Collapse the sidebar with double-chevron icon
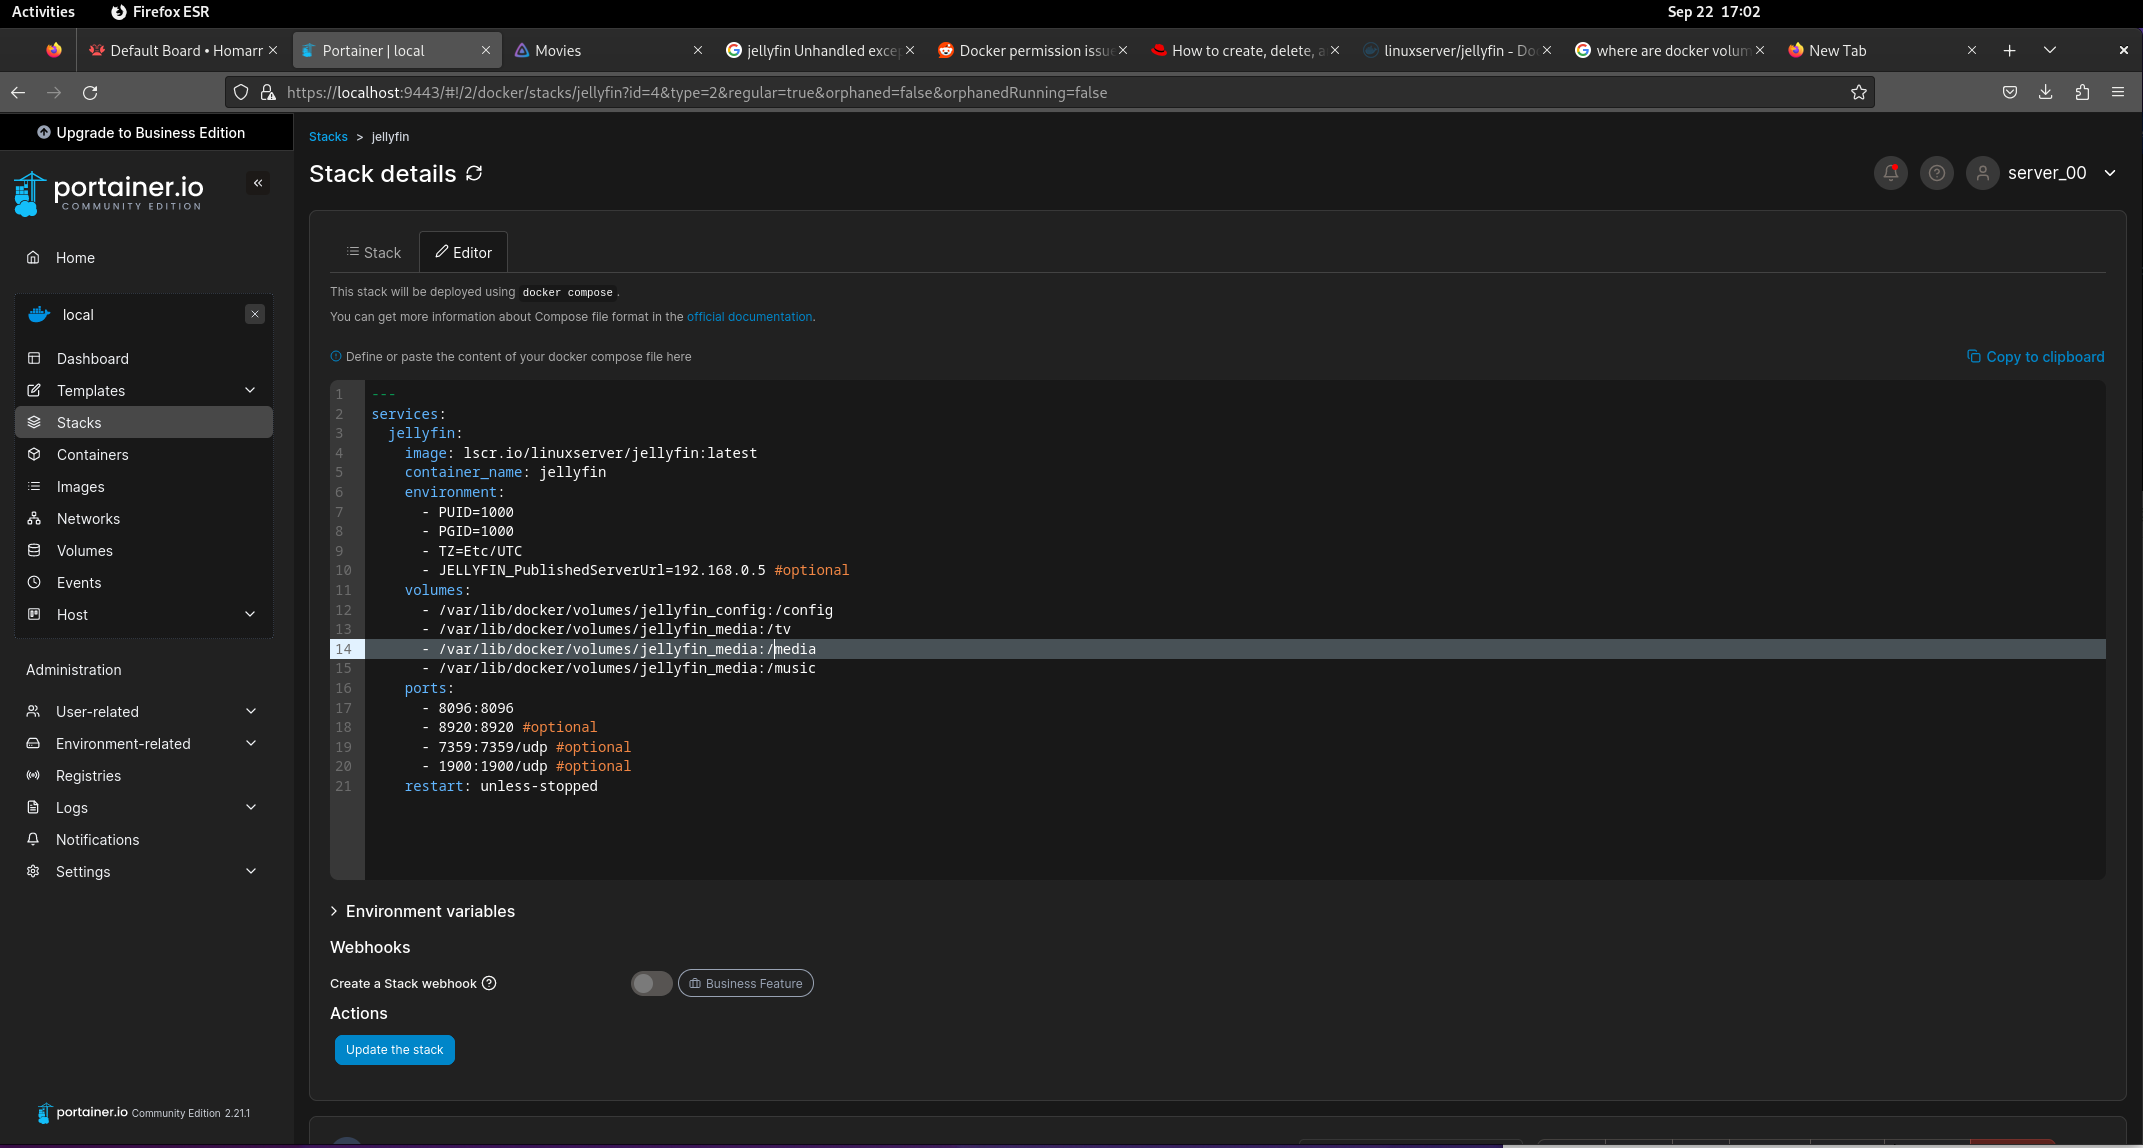This screenshot has width=2143, height=1148. click(x=258, y=183)
